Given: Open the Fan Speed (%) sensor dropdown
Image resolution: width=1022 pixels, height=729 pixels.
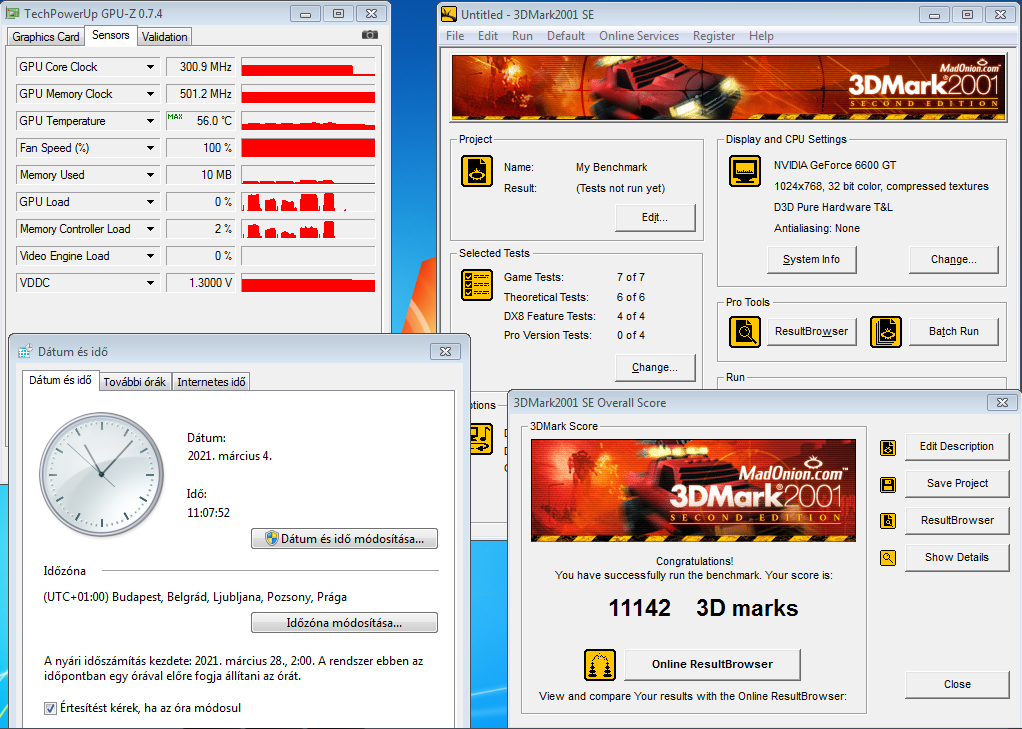Looking at the screenshot, I should [151, 148].
